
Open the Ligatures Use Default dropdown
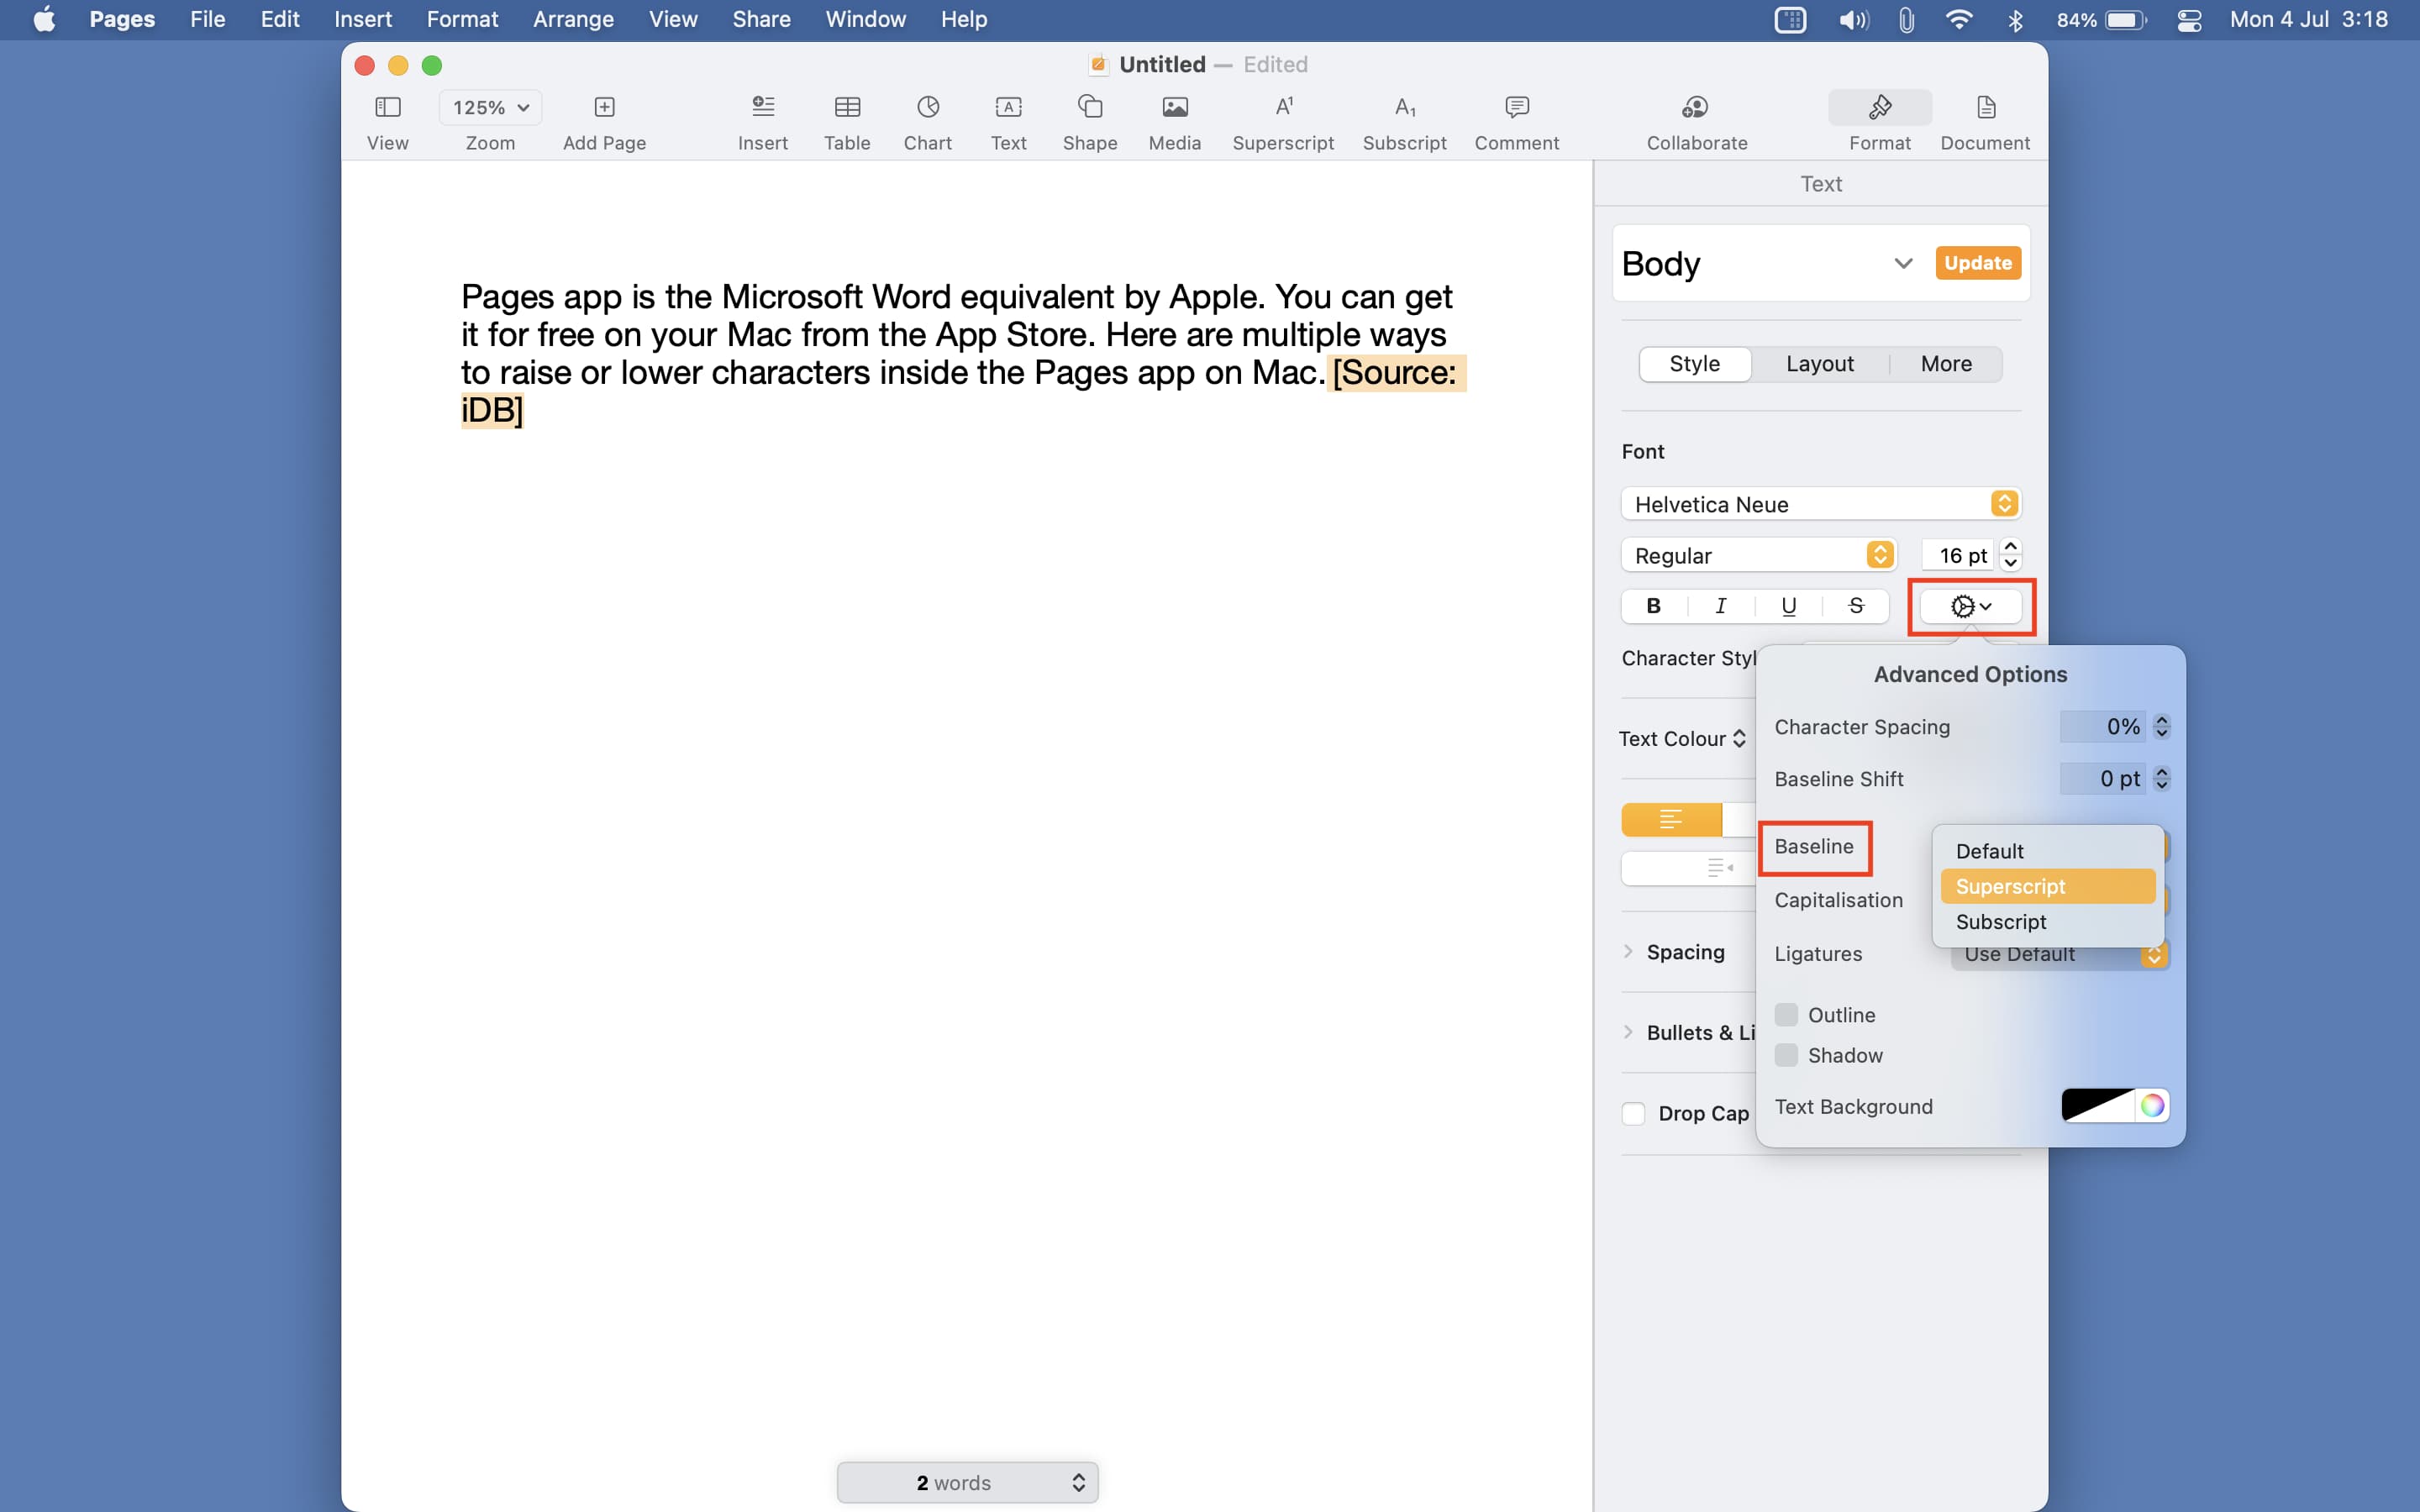pyautogui.click(x=2059, y=954)
